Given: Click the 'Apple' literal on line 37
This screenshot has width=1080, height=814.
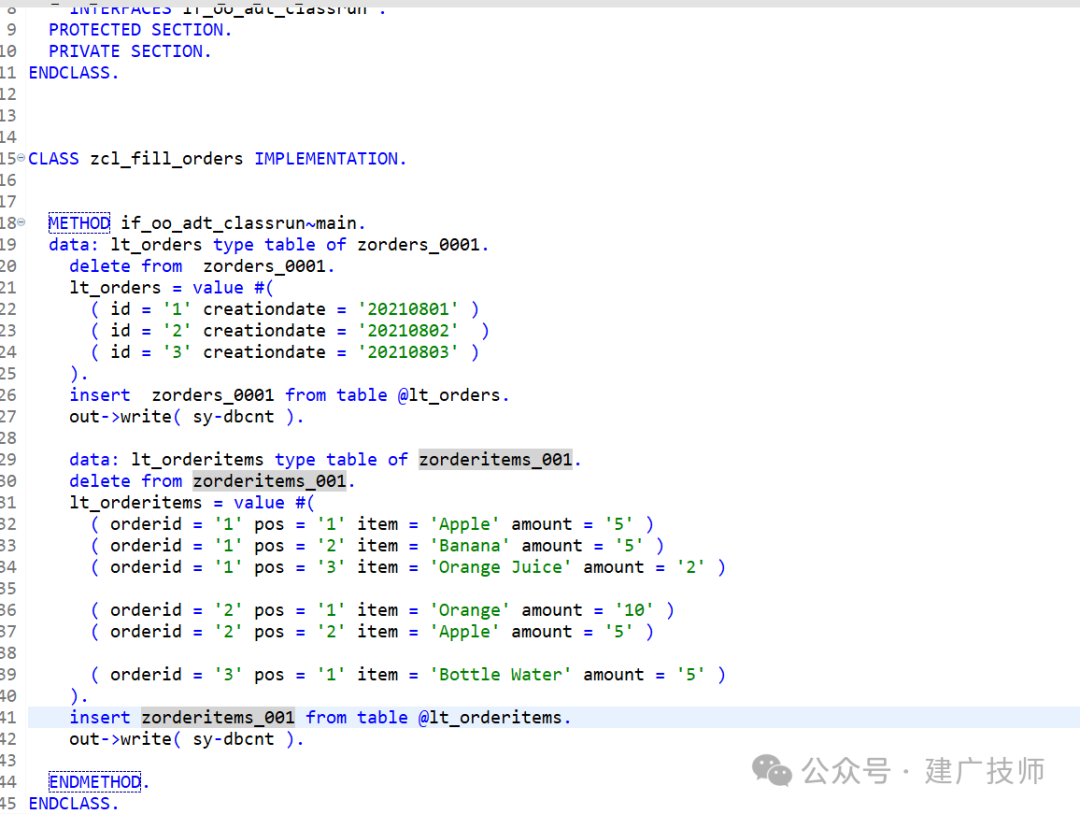Looking at the screenshot, I should pyautogui.click(x=464, y=632).
